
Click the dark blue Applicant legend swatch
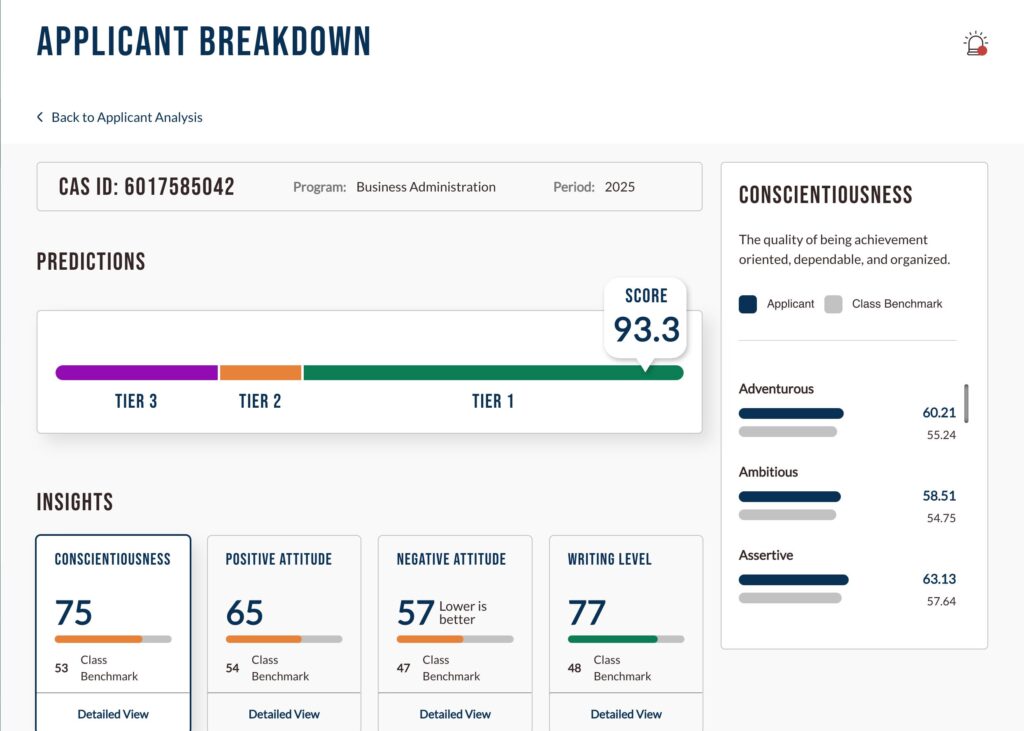[748, 304]
